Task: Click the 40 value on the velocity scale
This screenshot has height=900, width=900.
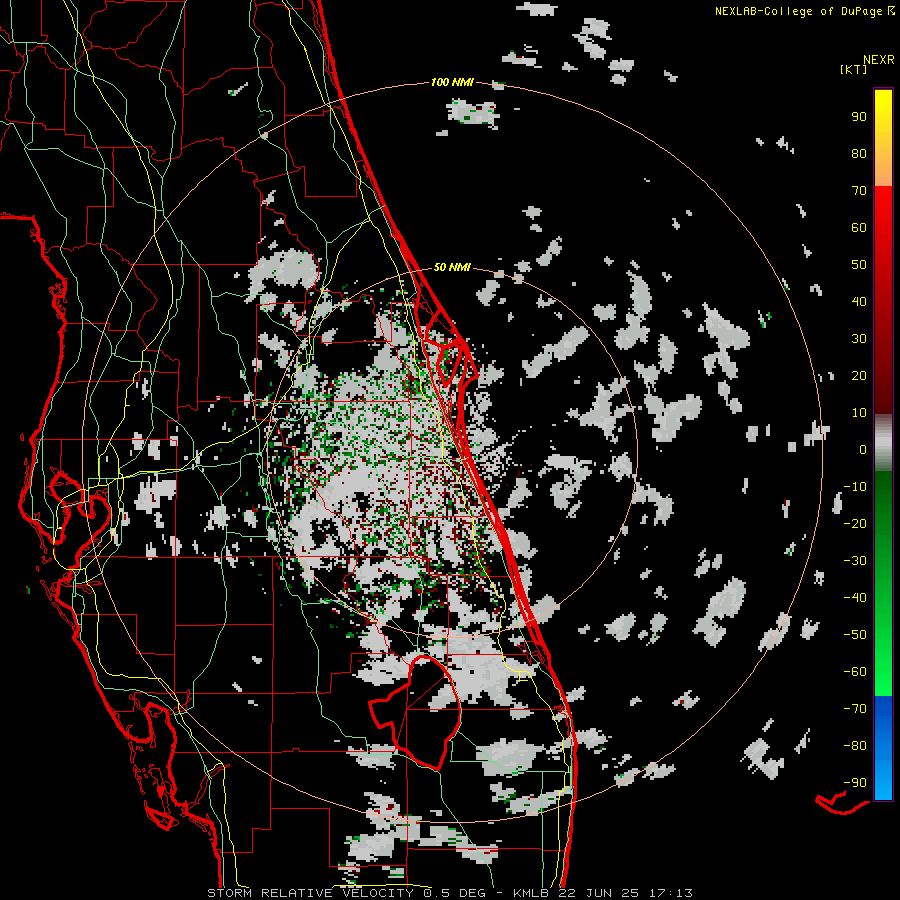Action: [x=859, y=302]
